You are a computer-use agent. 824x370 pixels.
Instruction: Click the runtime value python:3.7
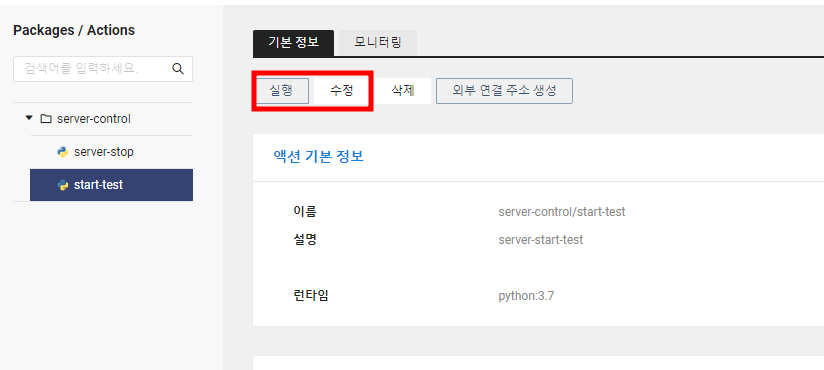526,296
